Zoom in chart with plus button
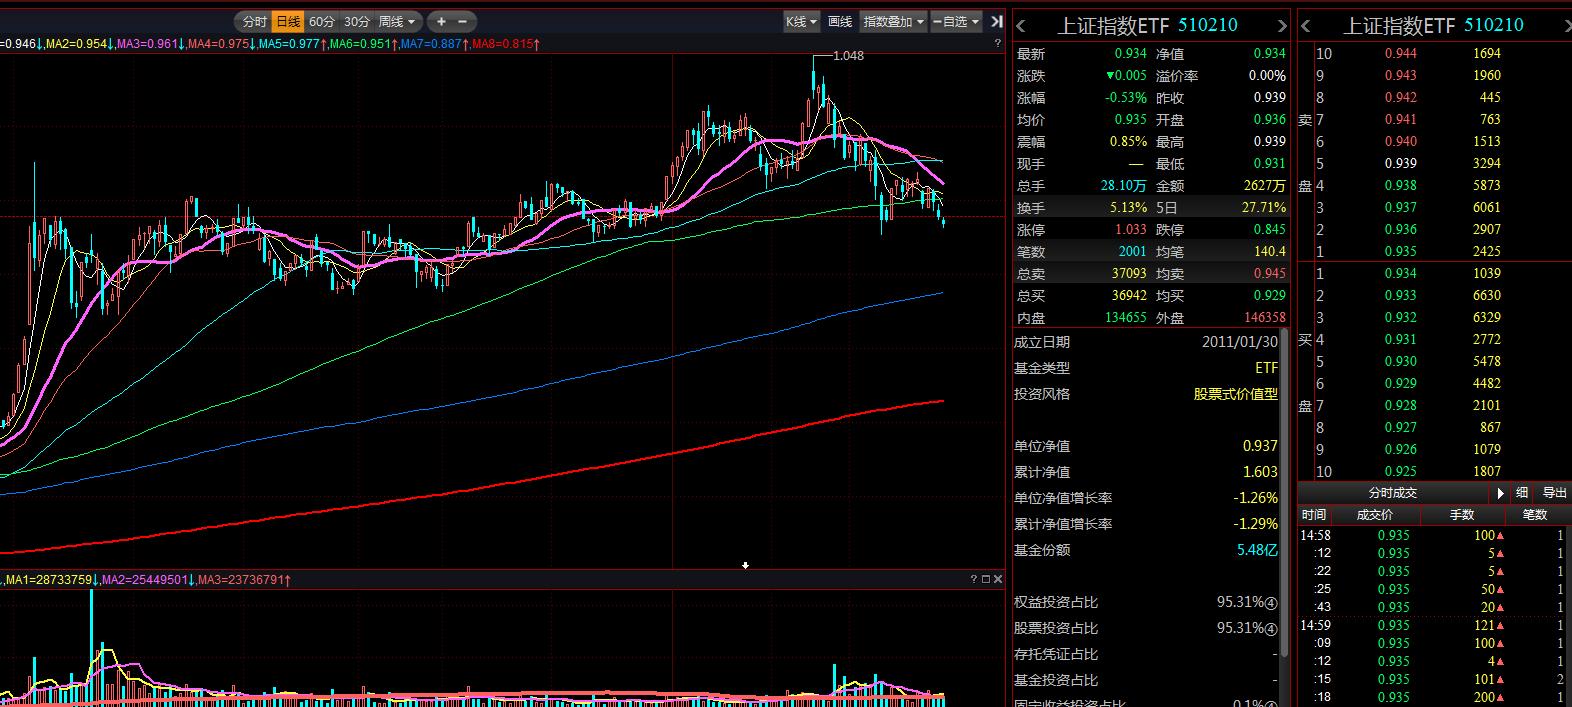This screenshot has height=707, width=1572. 441,21
